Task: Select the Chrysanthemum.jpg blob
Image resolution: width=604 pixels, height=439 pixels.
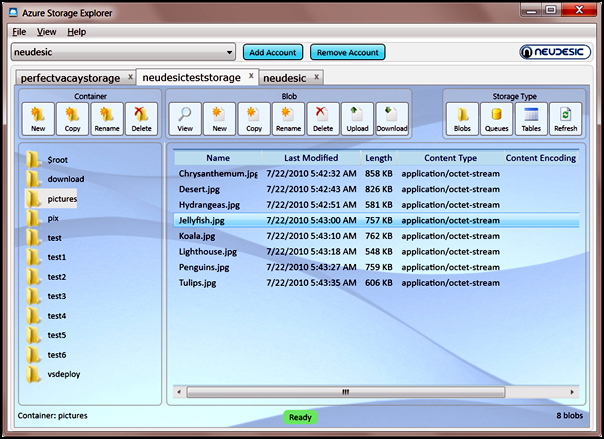Action: click(x=376, y=174)
